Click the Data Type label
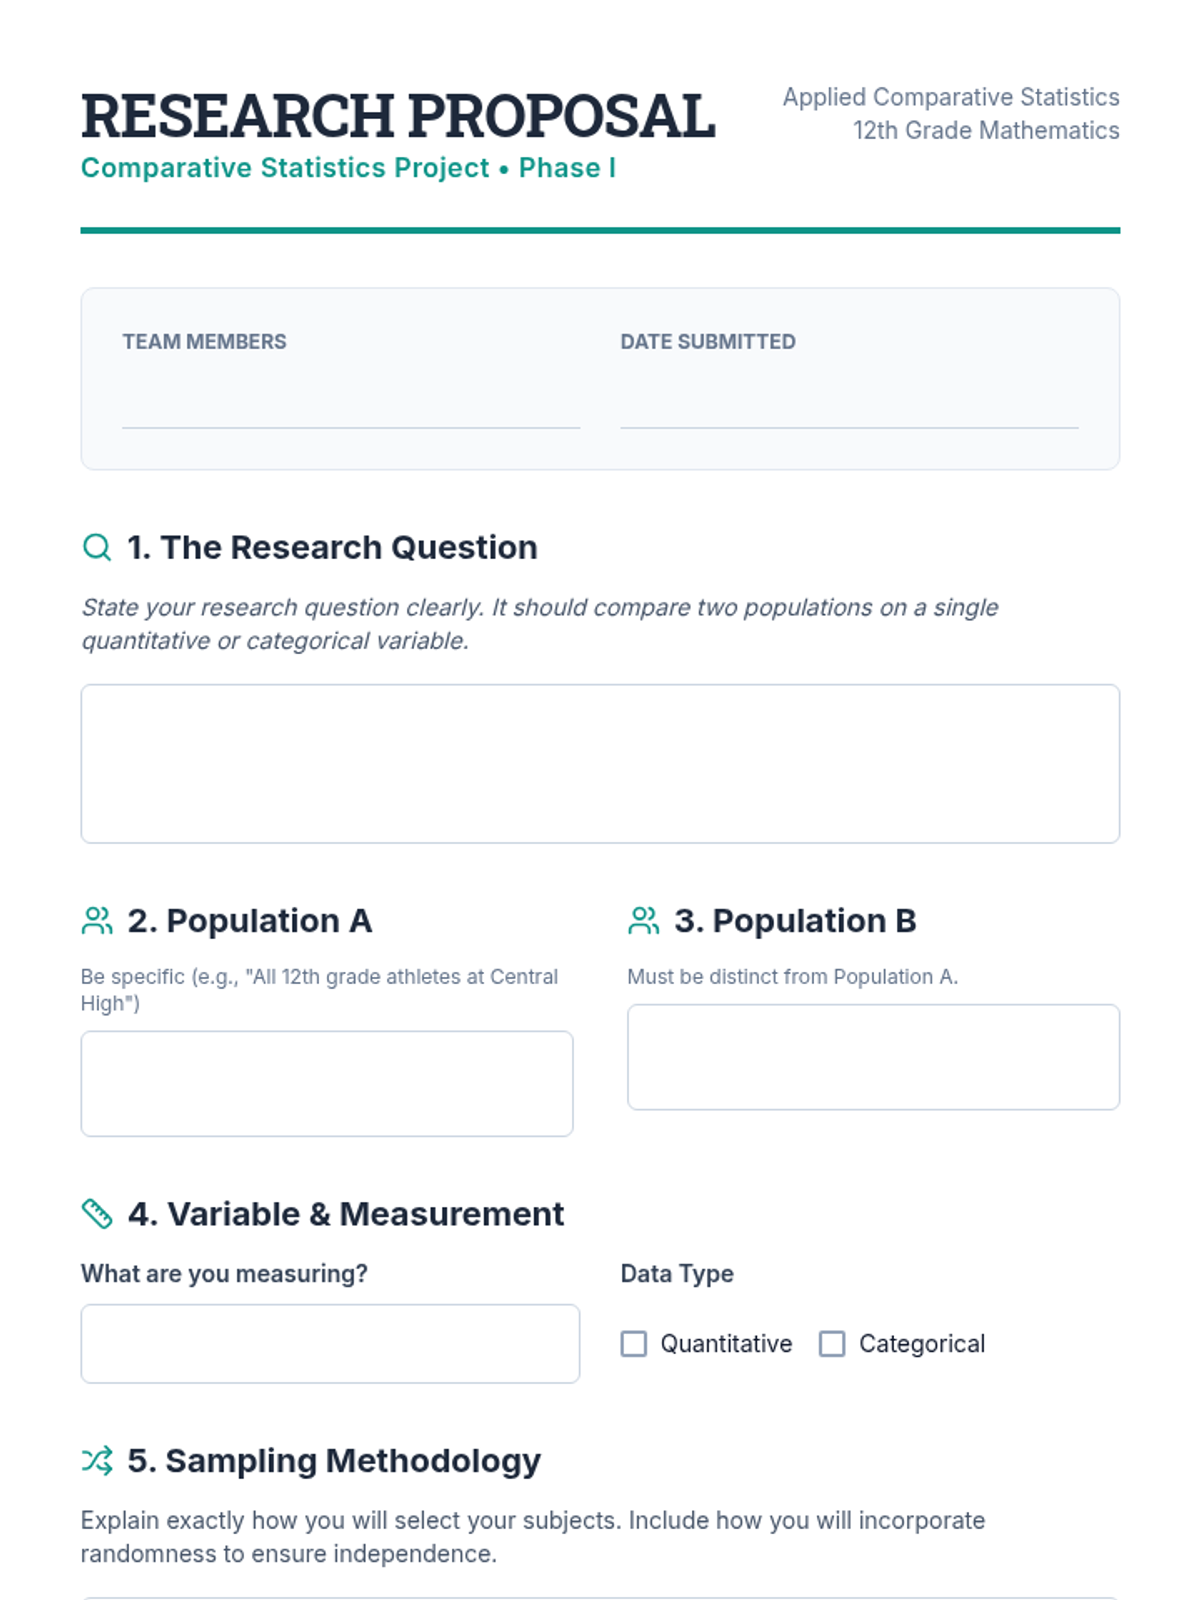Screen dimensions: 1200x1600 [x=677, y=1274]
